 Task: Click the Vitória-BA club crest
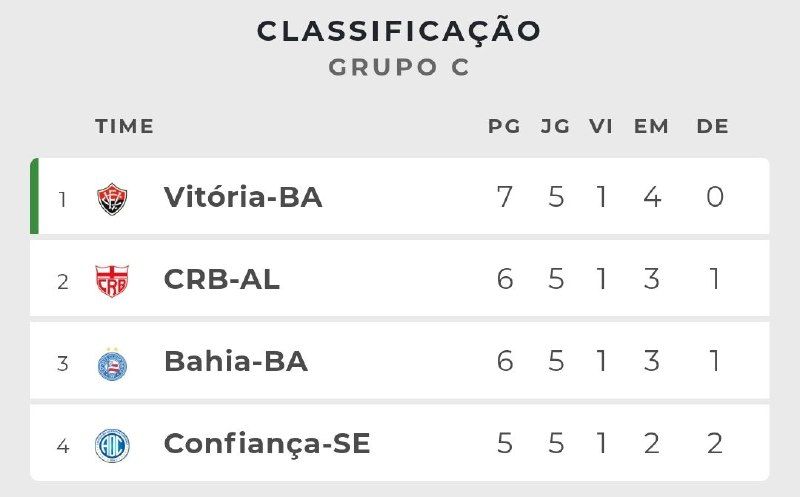[x=112, y=198]
